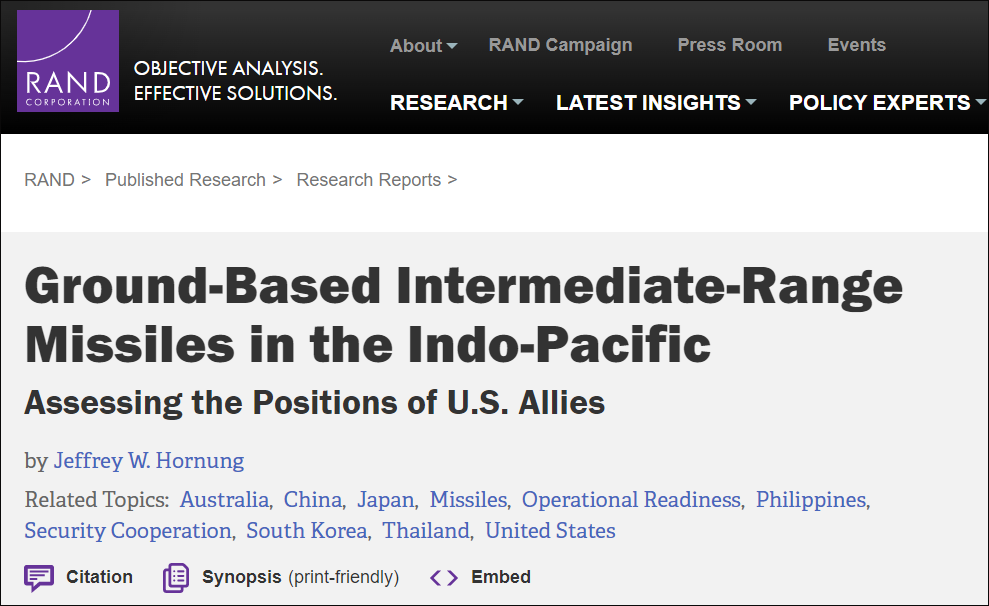The height and width of the screenshot is (606, 989).
Task: Select the Australia related topic
Action: click(x=224, y=500)
